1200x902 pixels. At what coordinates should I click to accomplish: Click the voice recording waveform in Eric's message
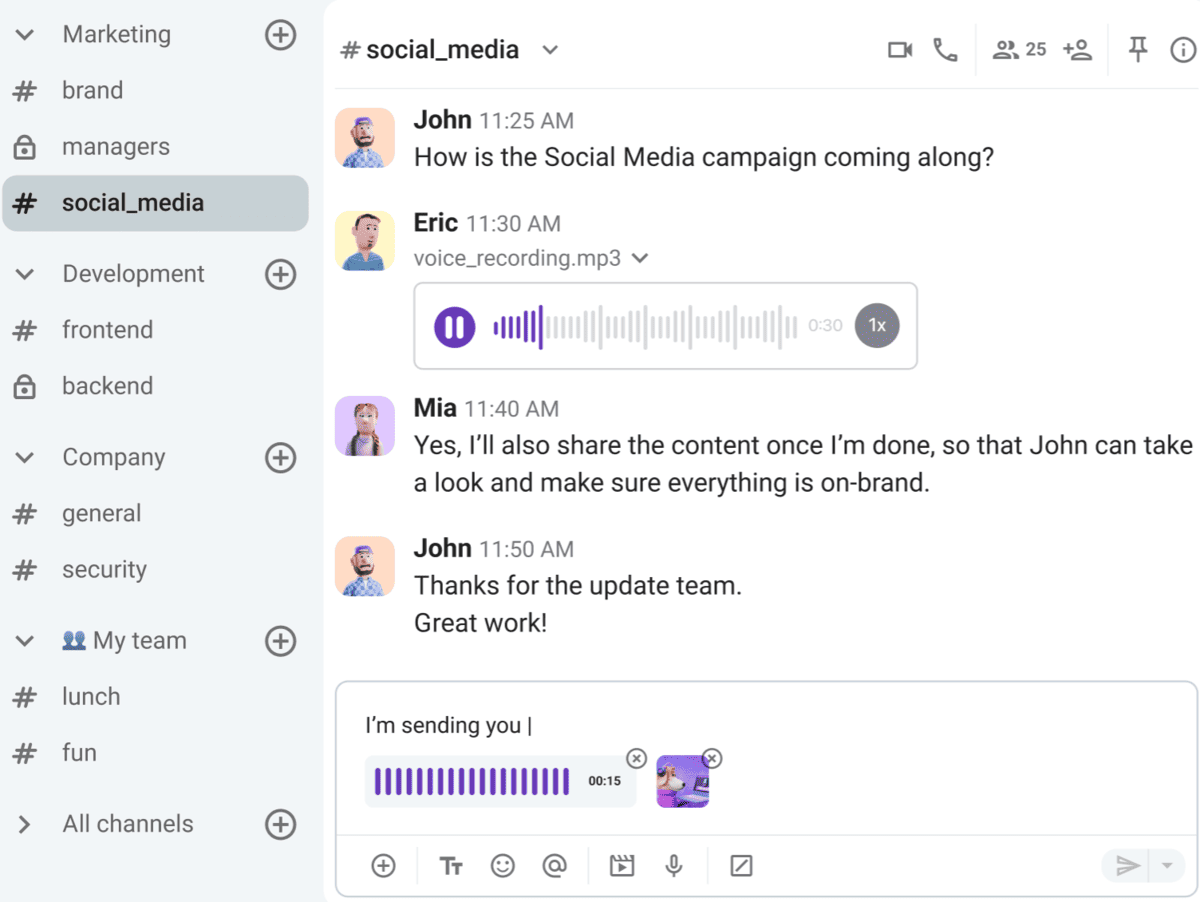645,326
